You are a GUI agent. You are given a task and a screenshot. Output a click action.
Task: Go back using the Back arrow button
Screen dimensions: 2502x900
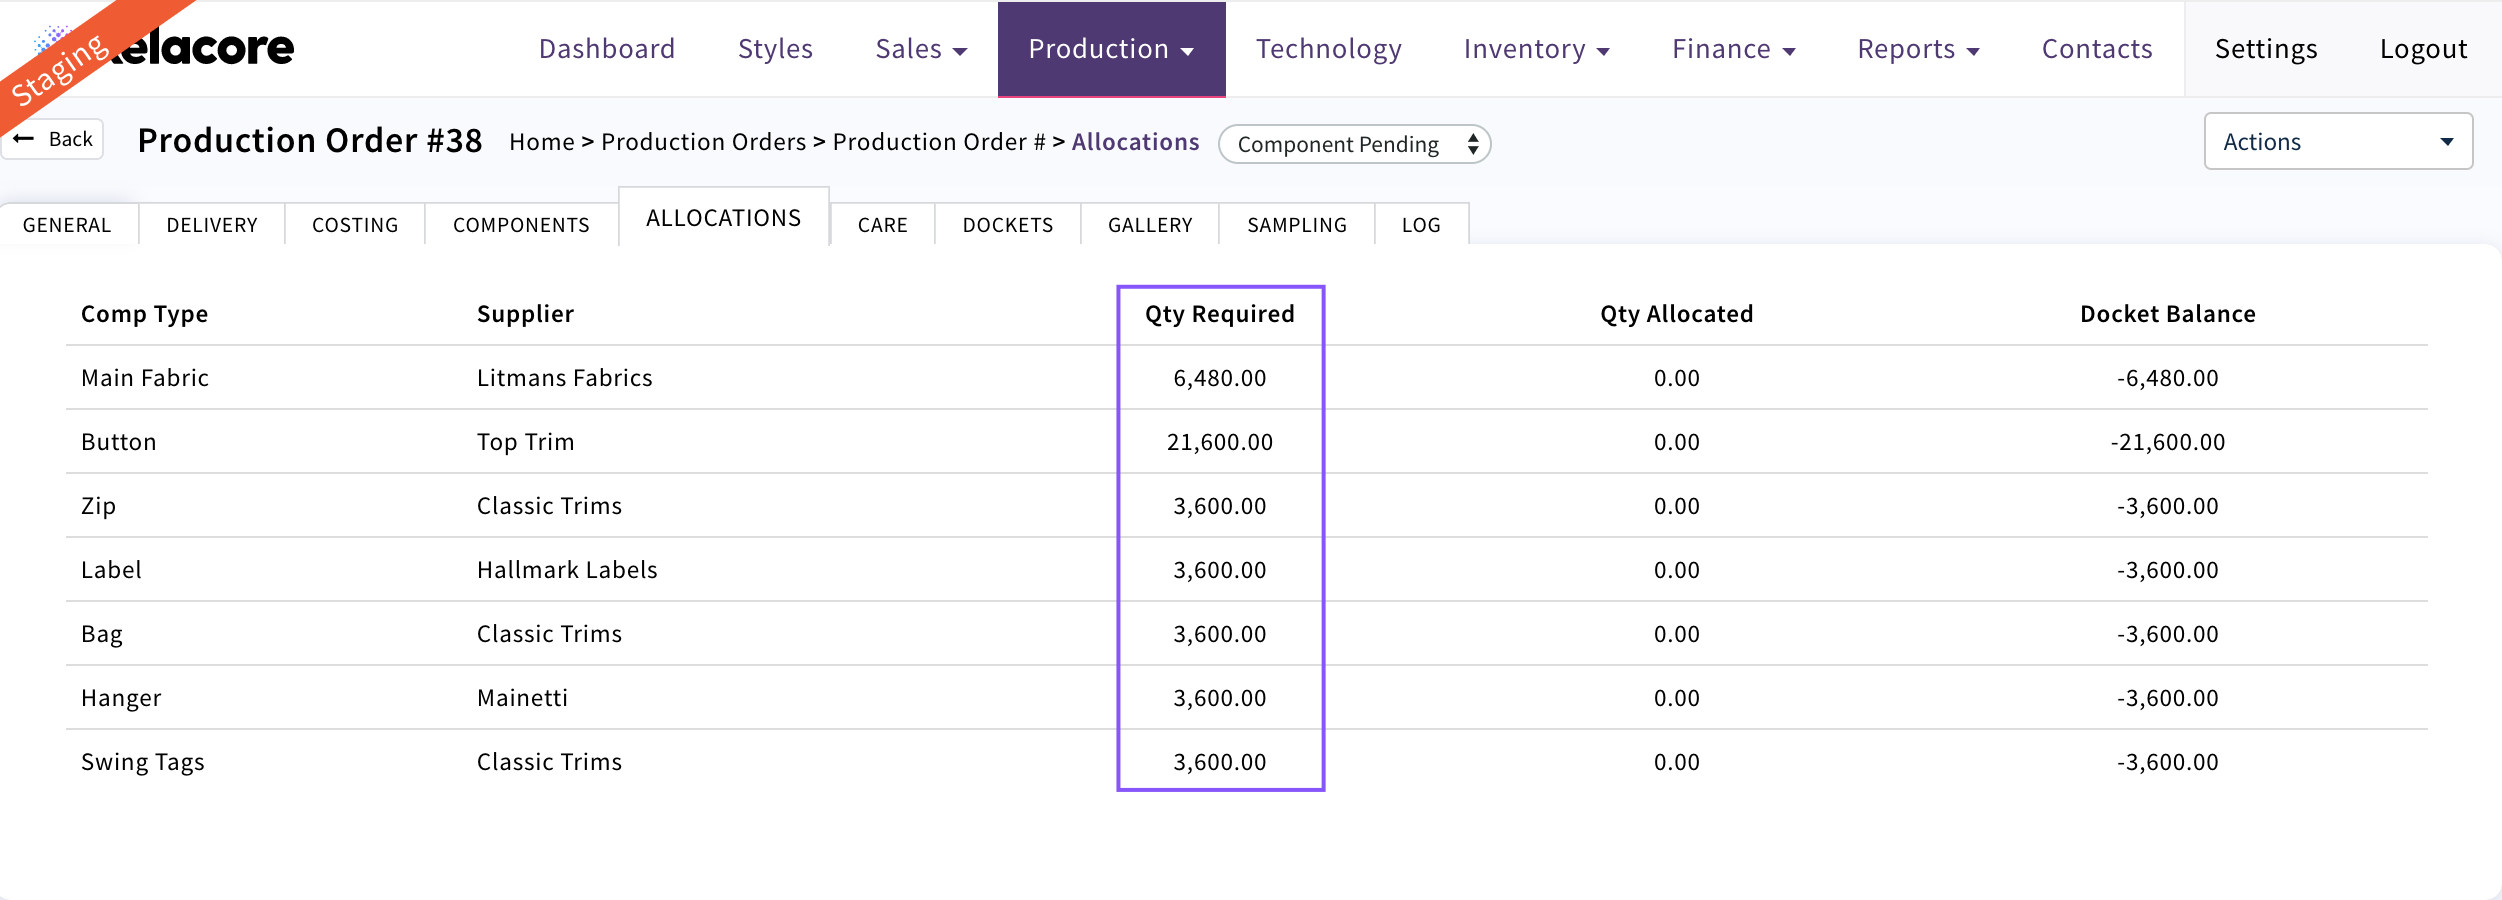54,139
